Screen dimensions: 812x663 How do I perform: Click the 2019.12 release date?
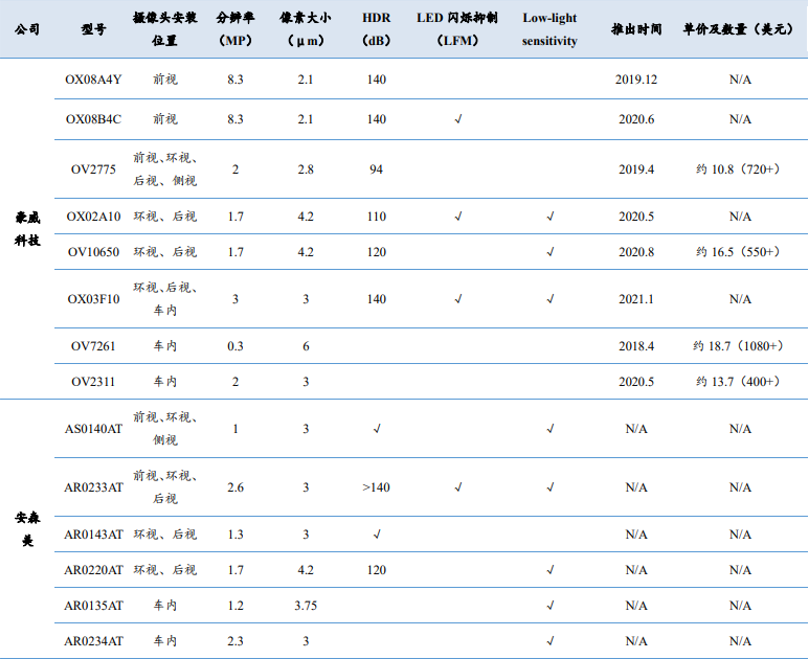(x=636, y=79)
